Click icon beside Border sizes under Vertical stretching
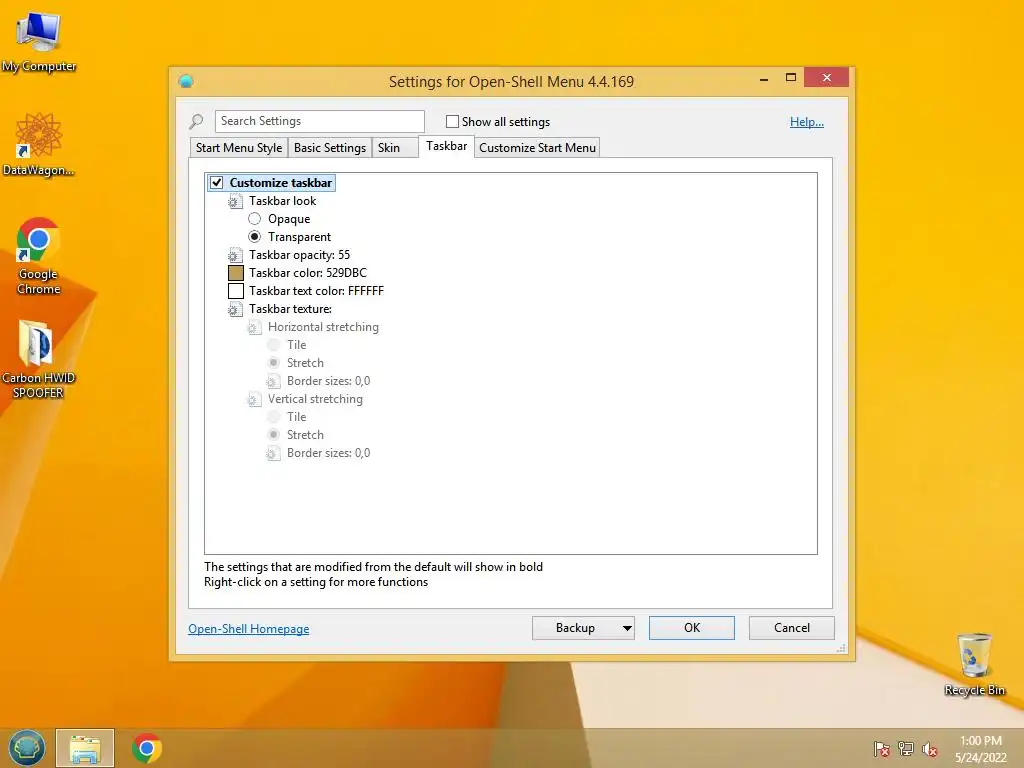The height and width of the screenshot is (768, 1024). [x=273, y=453]
